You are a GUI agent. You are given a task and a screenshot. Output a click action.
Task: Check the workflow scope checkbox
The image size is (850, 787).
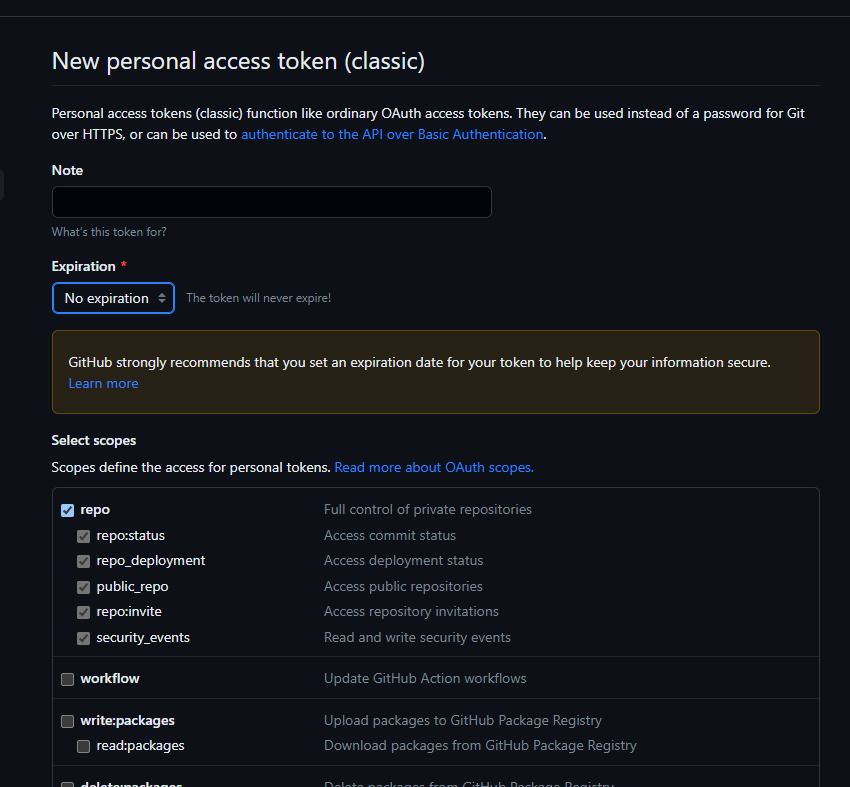[68, 679]
